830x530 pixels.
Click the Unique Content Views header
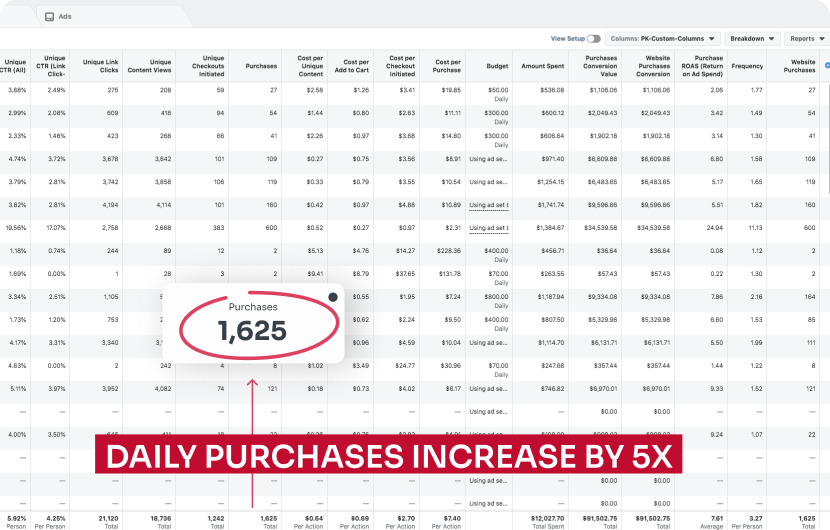point(153,66)
